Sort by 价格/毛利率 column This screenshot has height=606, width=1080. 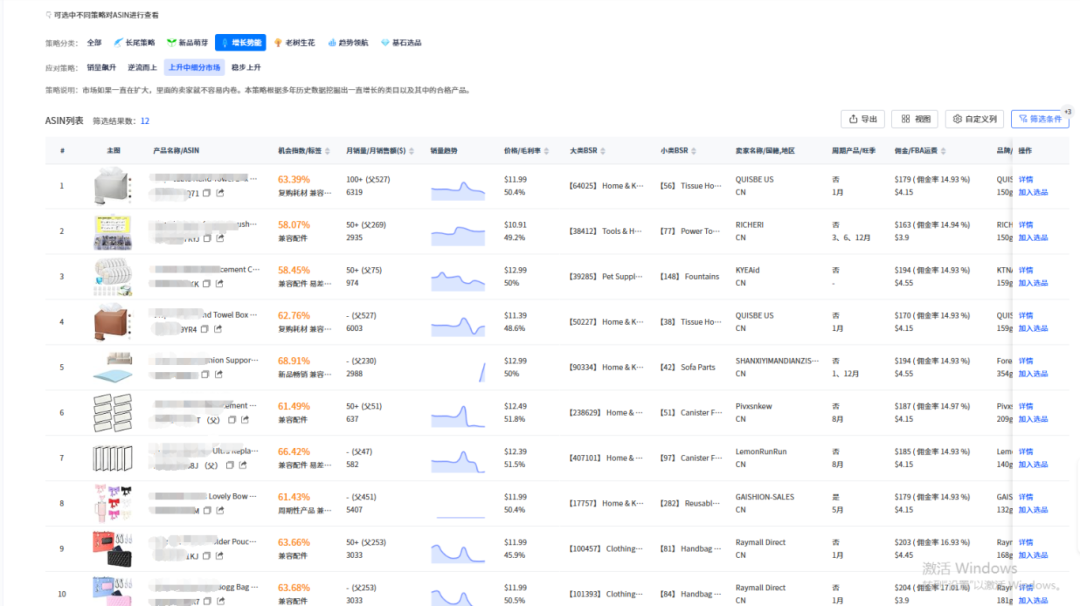click(546, 151)
